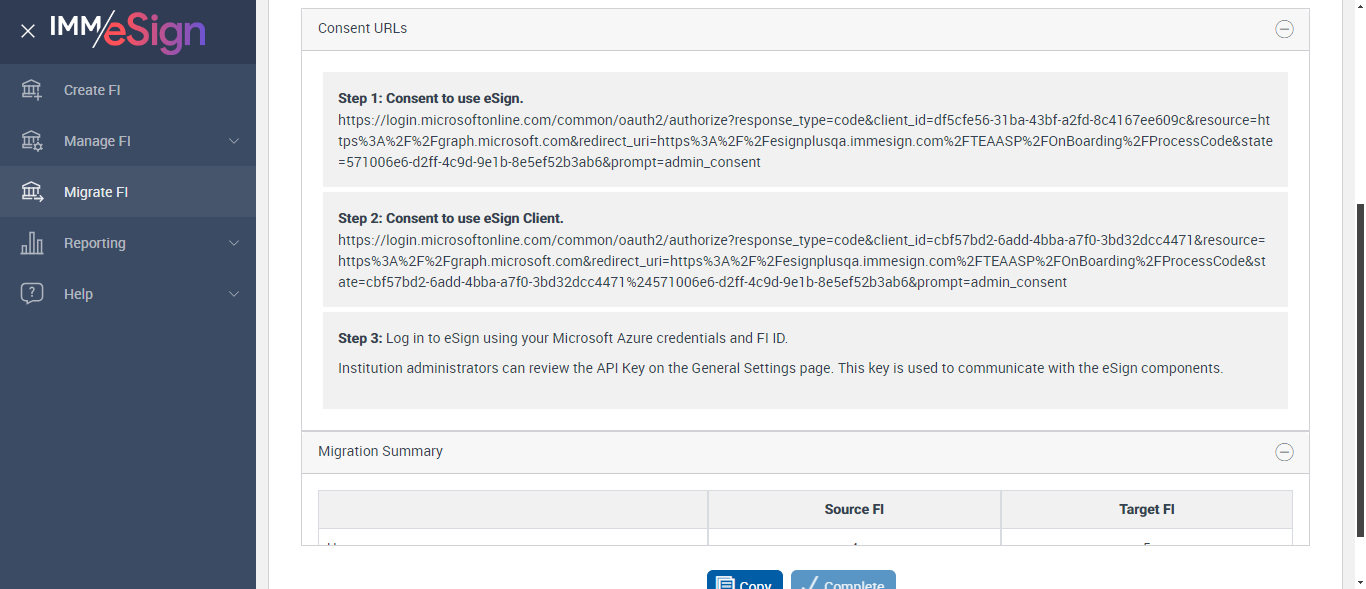Click the IMM eSign logo
This screenshot has width=1366, height=589.
point(128,31)
